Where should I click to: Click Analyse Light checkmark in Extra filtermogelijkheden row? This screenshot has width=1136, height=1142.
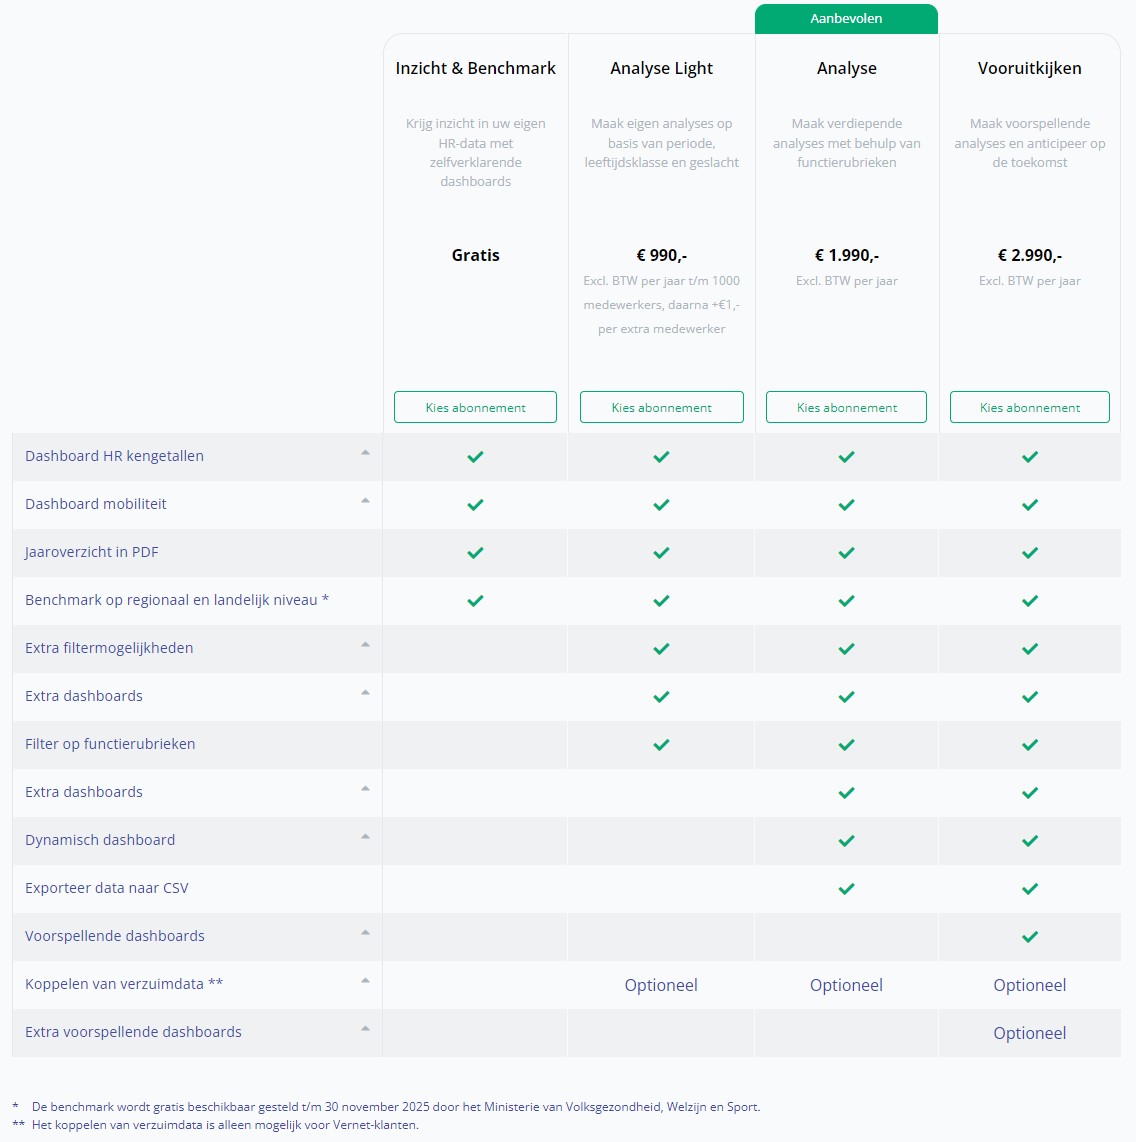tap(661, 649)
